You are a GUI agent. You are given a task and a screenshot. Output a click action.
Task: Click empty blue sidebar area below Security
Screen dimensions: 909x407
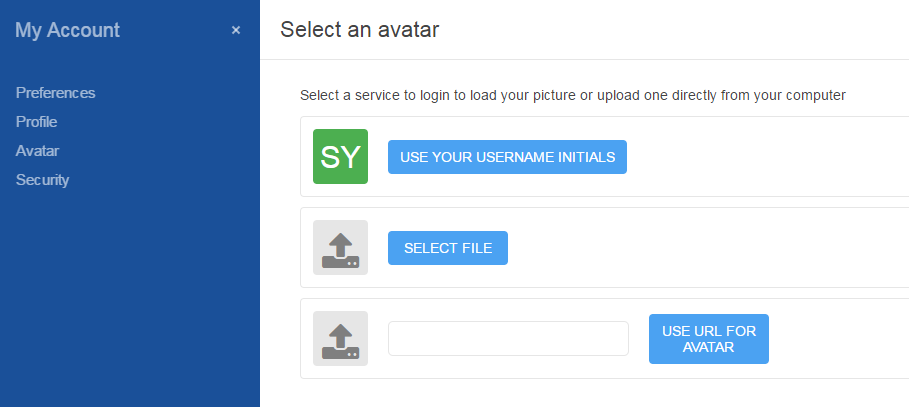pos(130,300)
